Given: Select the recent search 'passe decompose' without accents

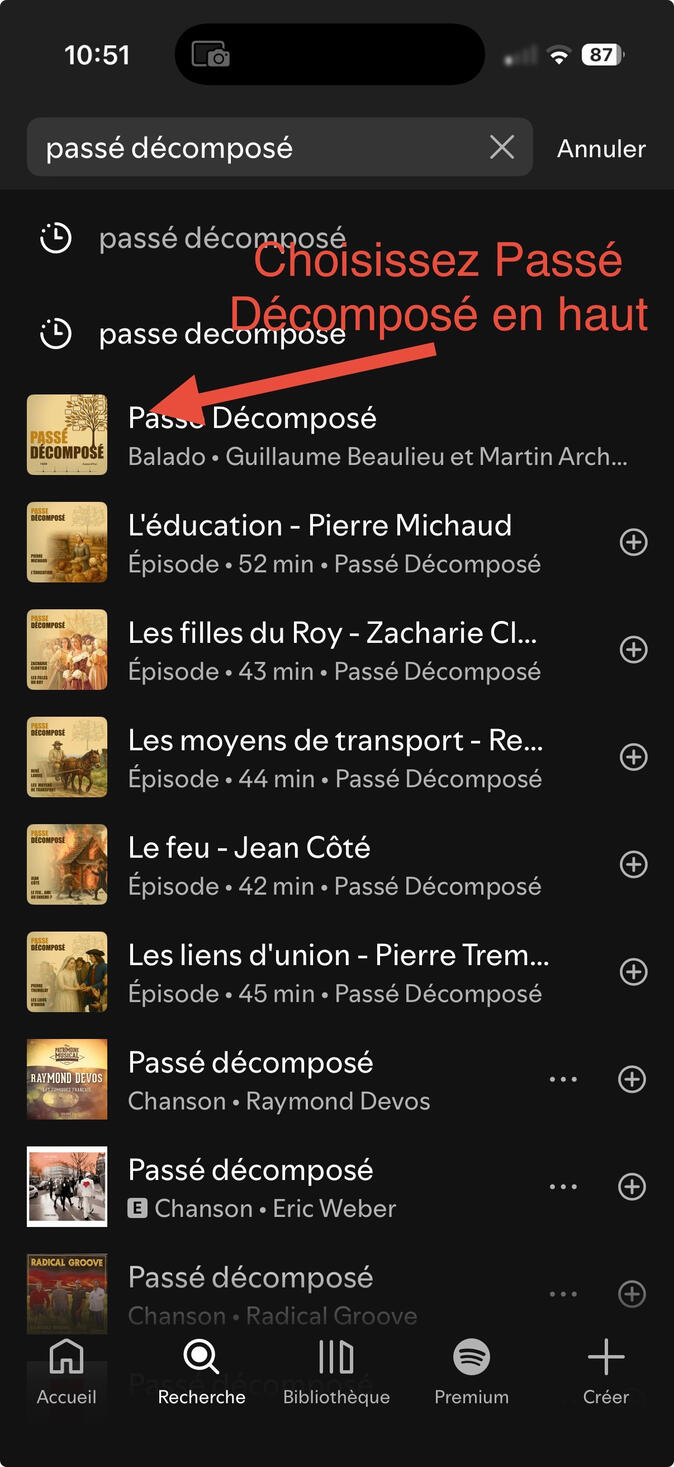Looking at the screenshot, I should (x=222, y=334).
